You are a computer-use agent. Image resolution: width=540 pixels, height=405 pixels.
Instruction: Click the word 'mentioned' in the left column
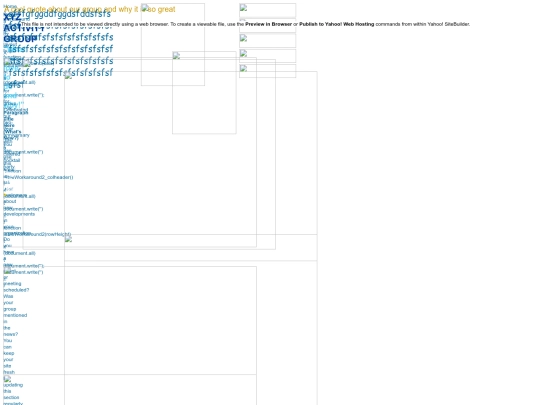click(15, 315)
